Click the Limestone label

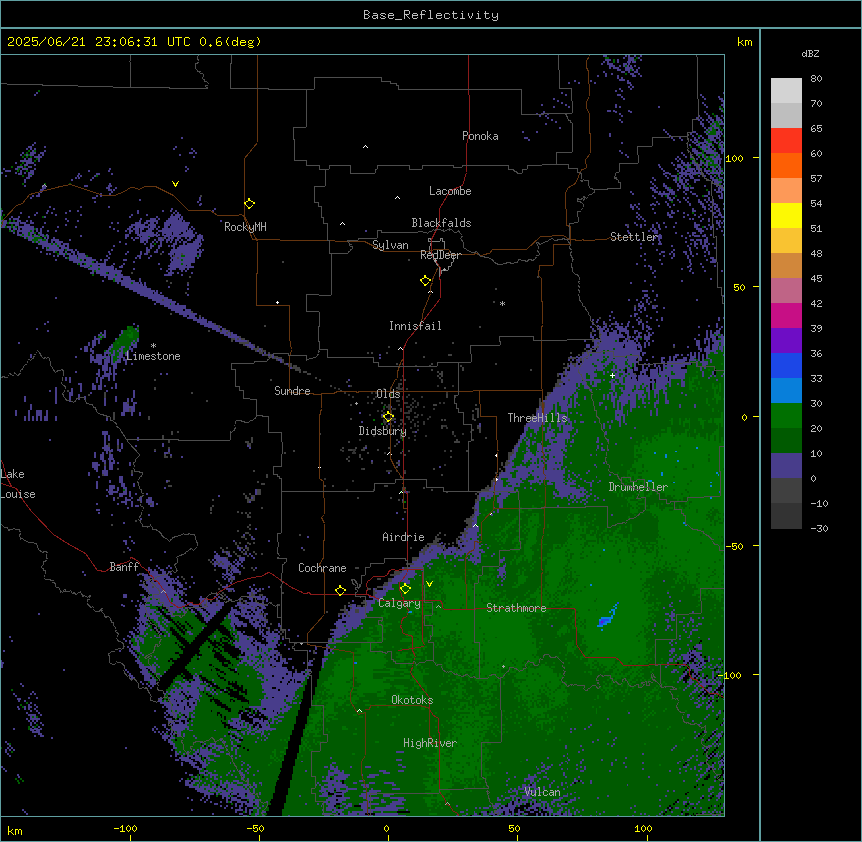pyautogui.click(x=153, y=356)
